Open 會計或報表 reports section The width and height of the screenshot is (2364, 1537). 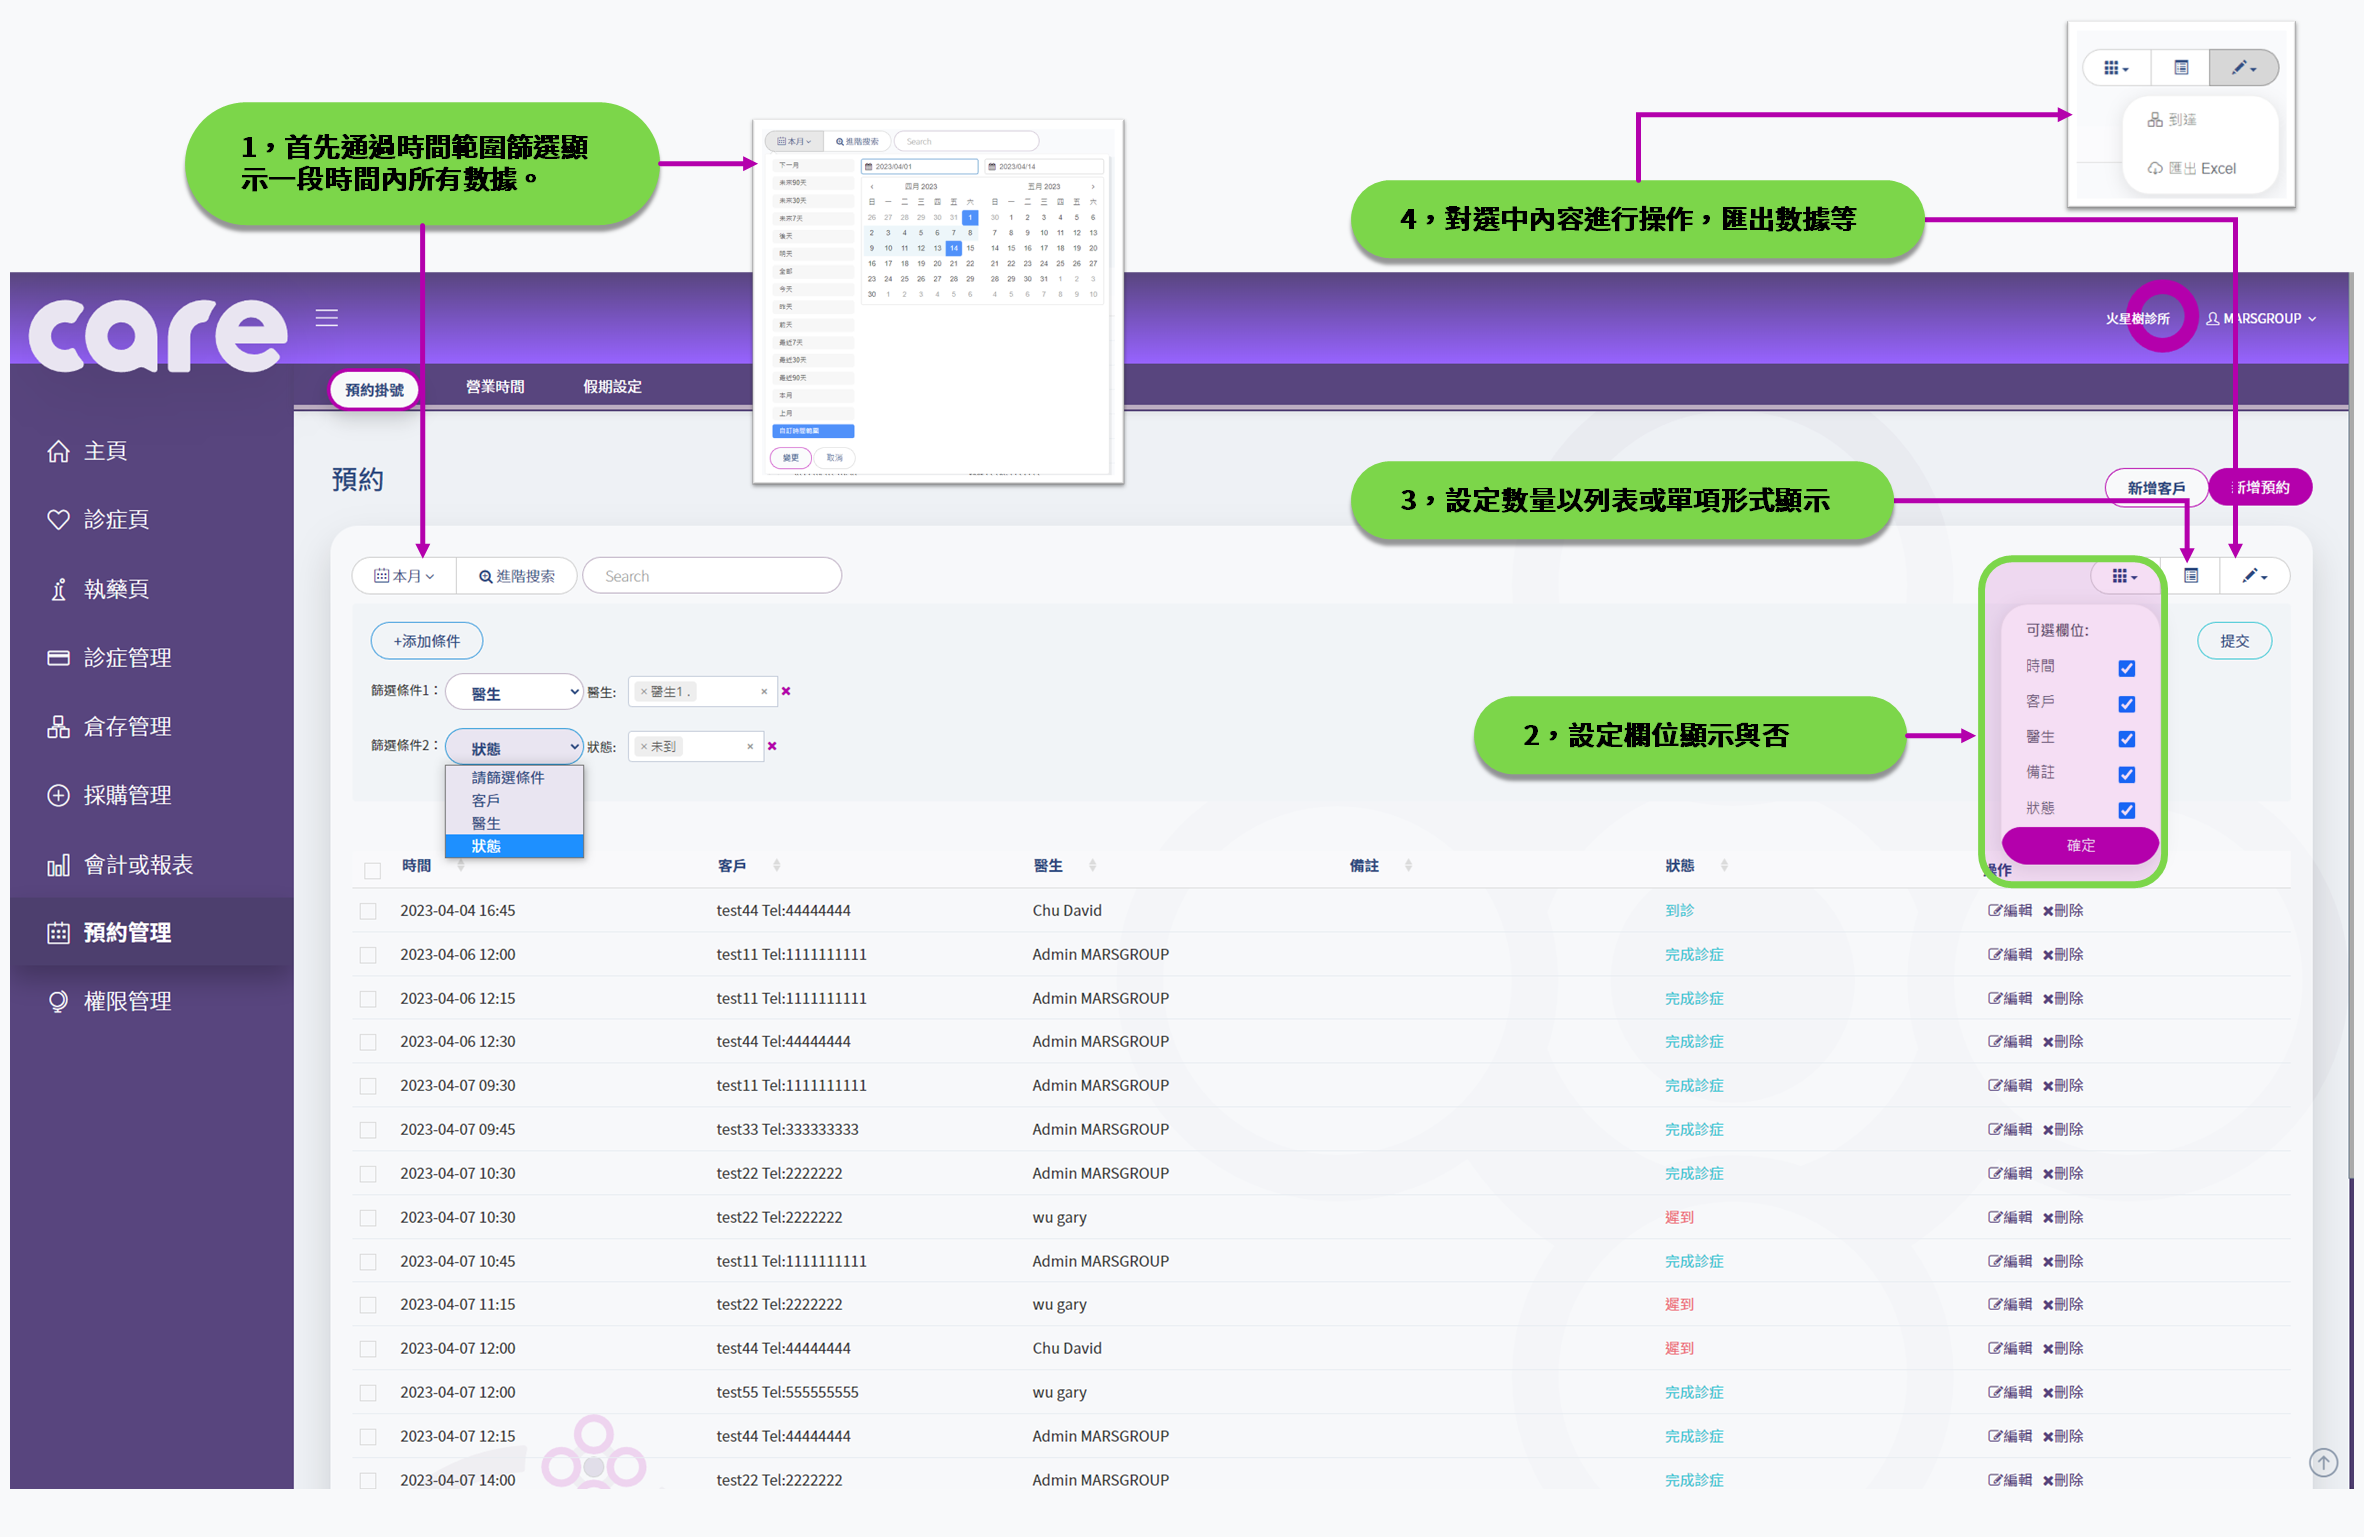coord(136,865)
